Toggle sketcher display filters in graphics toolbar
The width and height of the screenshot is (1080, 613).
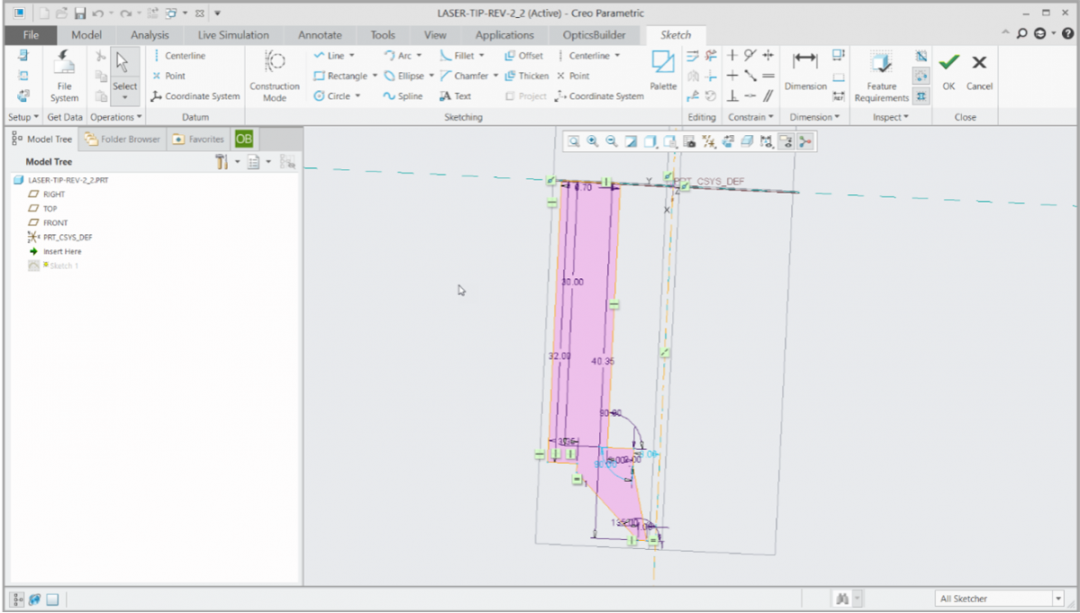pos(767,142)
